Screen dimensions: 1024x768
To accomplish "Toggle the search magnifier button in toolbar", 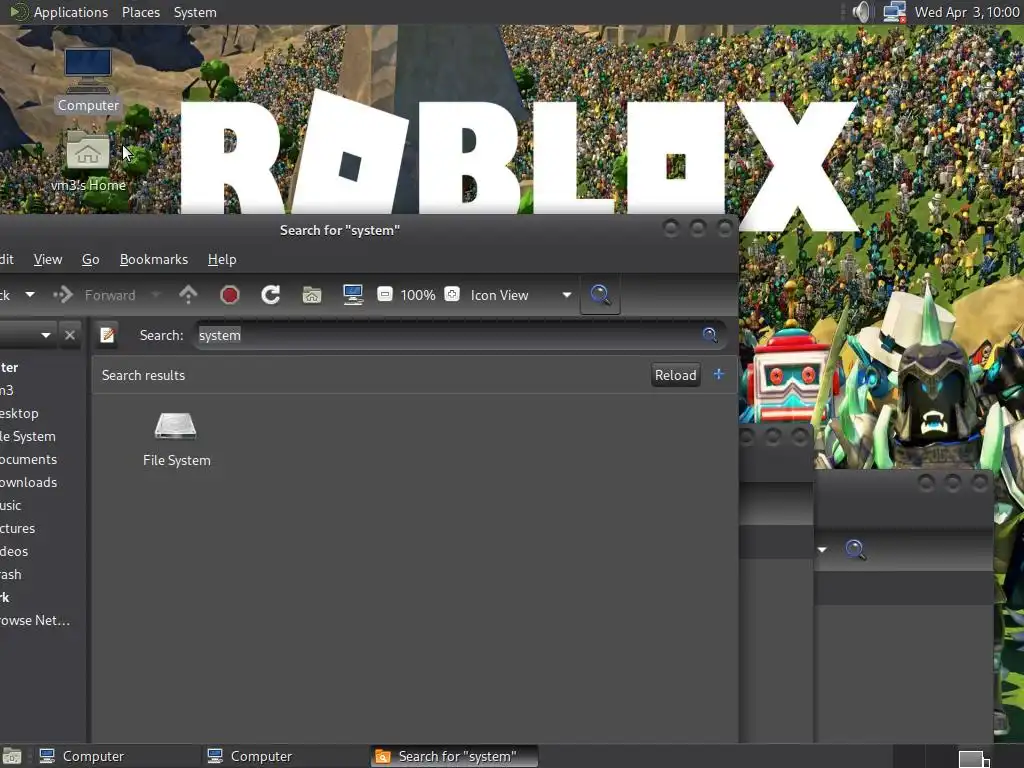I will click(600, 295).
